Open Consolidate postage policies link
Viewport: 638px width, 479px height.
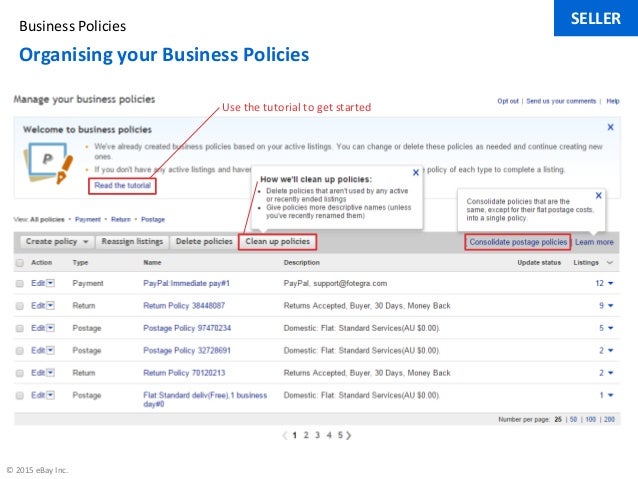point(518,242)
